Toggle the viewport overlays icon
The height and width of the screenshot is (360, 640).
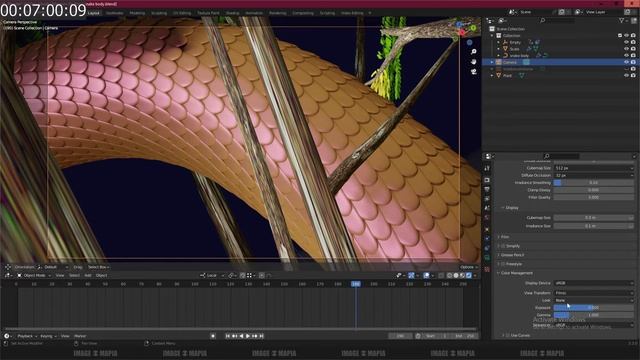[x=427, y=276]
